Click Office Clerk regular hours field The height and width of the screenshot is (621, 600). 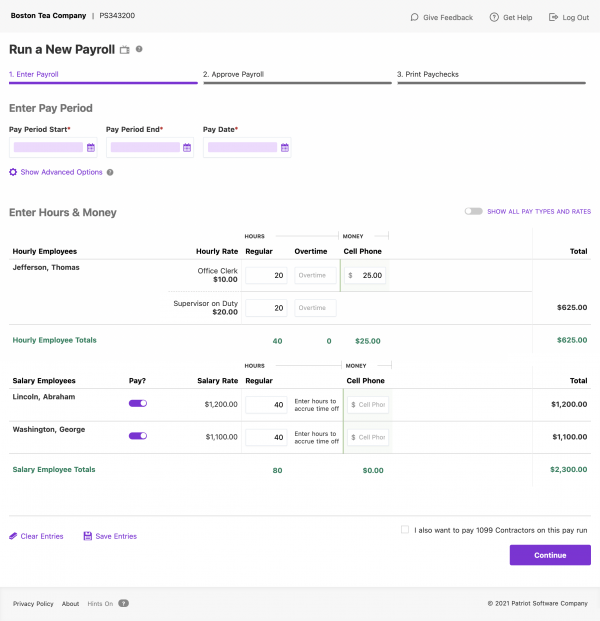tap(265, 275)
